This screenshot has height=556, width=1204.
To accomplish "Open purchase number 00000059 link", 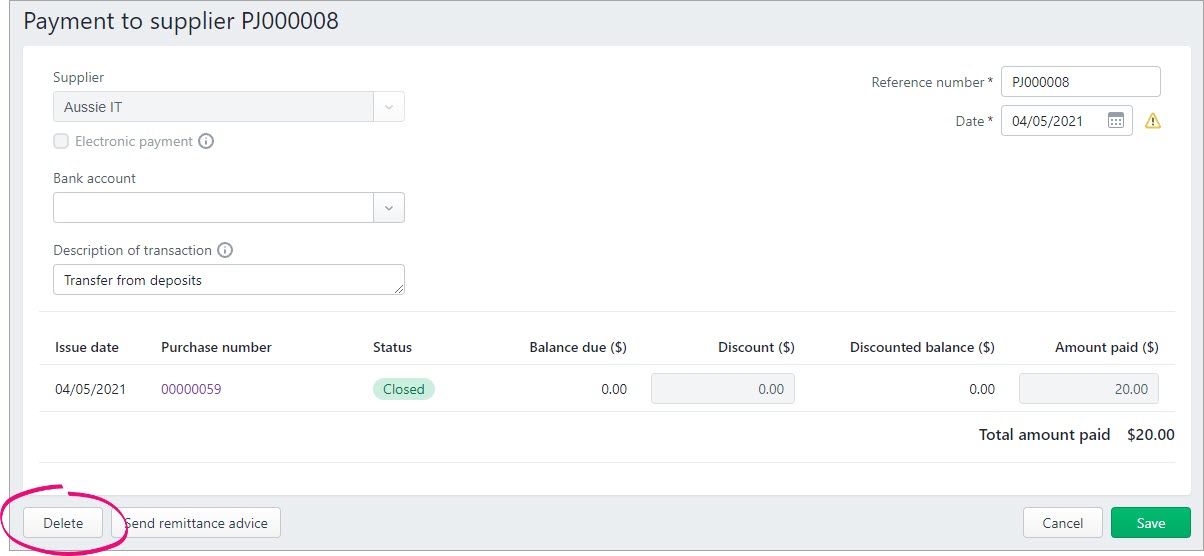I will click(x=191, y=389).
